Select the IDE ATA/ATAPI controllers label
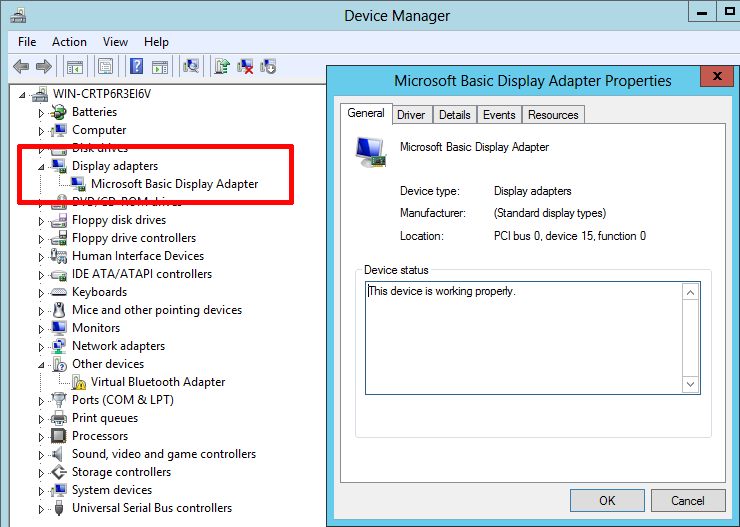Image resolution: width=740 pixels, height=527 pixels. click(x=142, y=274)
